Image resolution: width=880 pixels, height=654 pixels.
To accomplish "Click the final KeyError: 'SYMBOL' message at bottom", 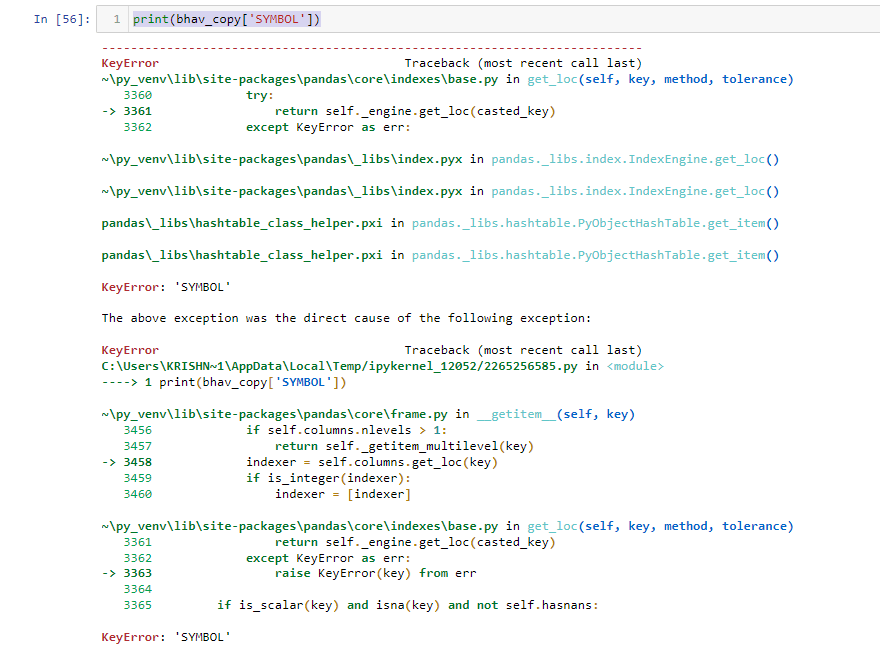I will (166, 637).
